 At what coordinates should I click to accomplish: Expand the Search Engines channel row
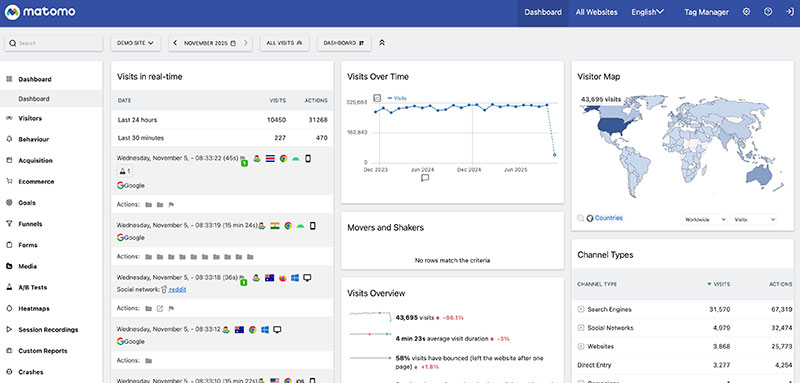tap(581, 309)
